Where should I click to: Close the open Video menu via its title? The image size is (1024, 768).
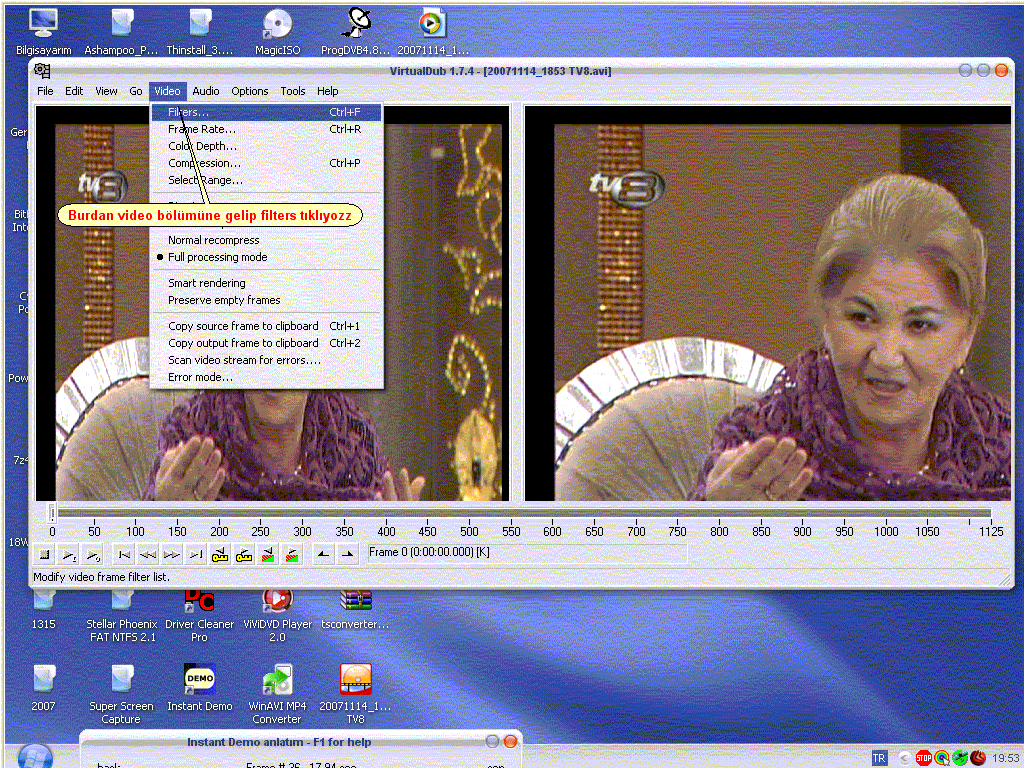[167, 91]
